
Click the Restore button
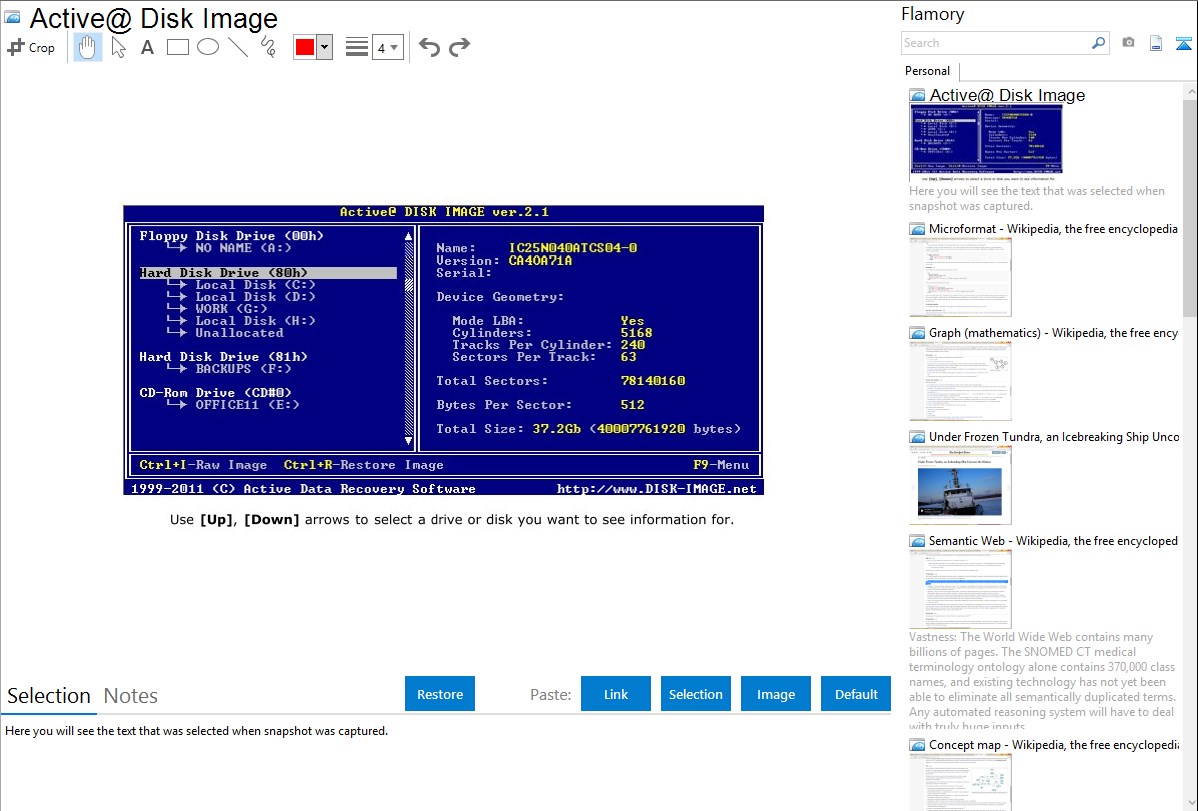(440, 694)
